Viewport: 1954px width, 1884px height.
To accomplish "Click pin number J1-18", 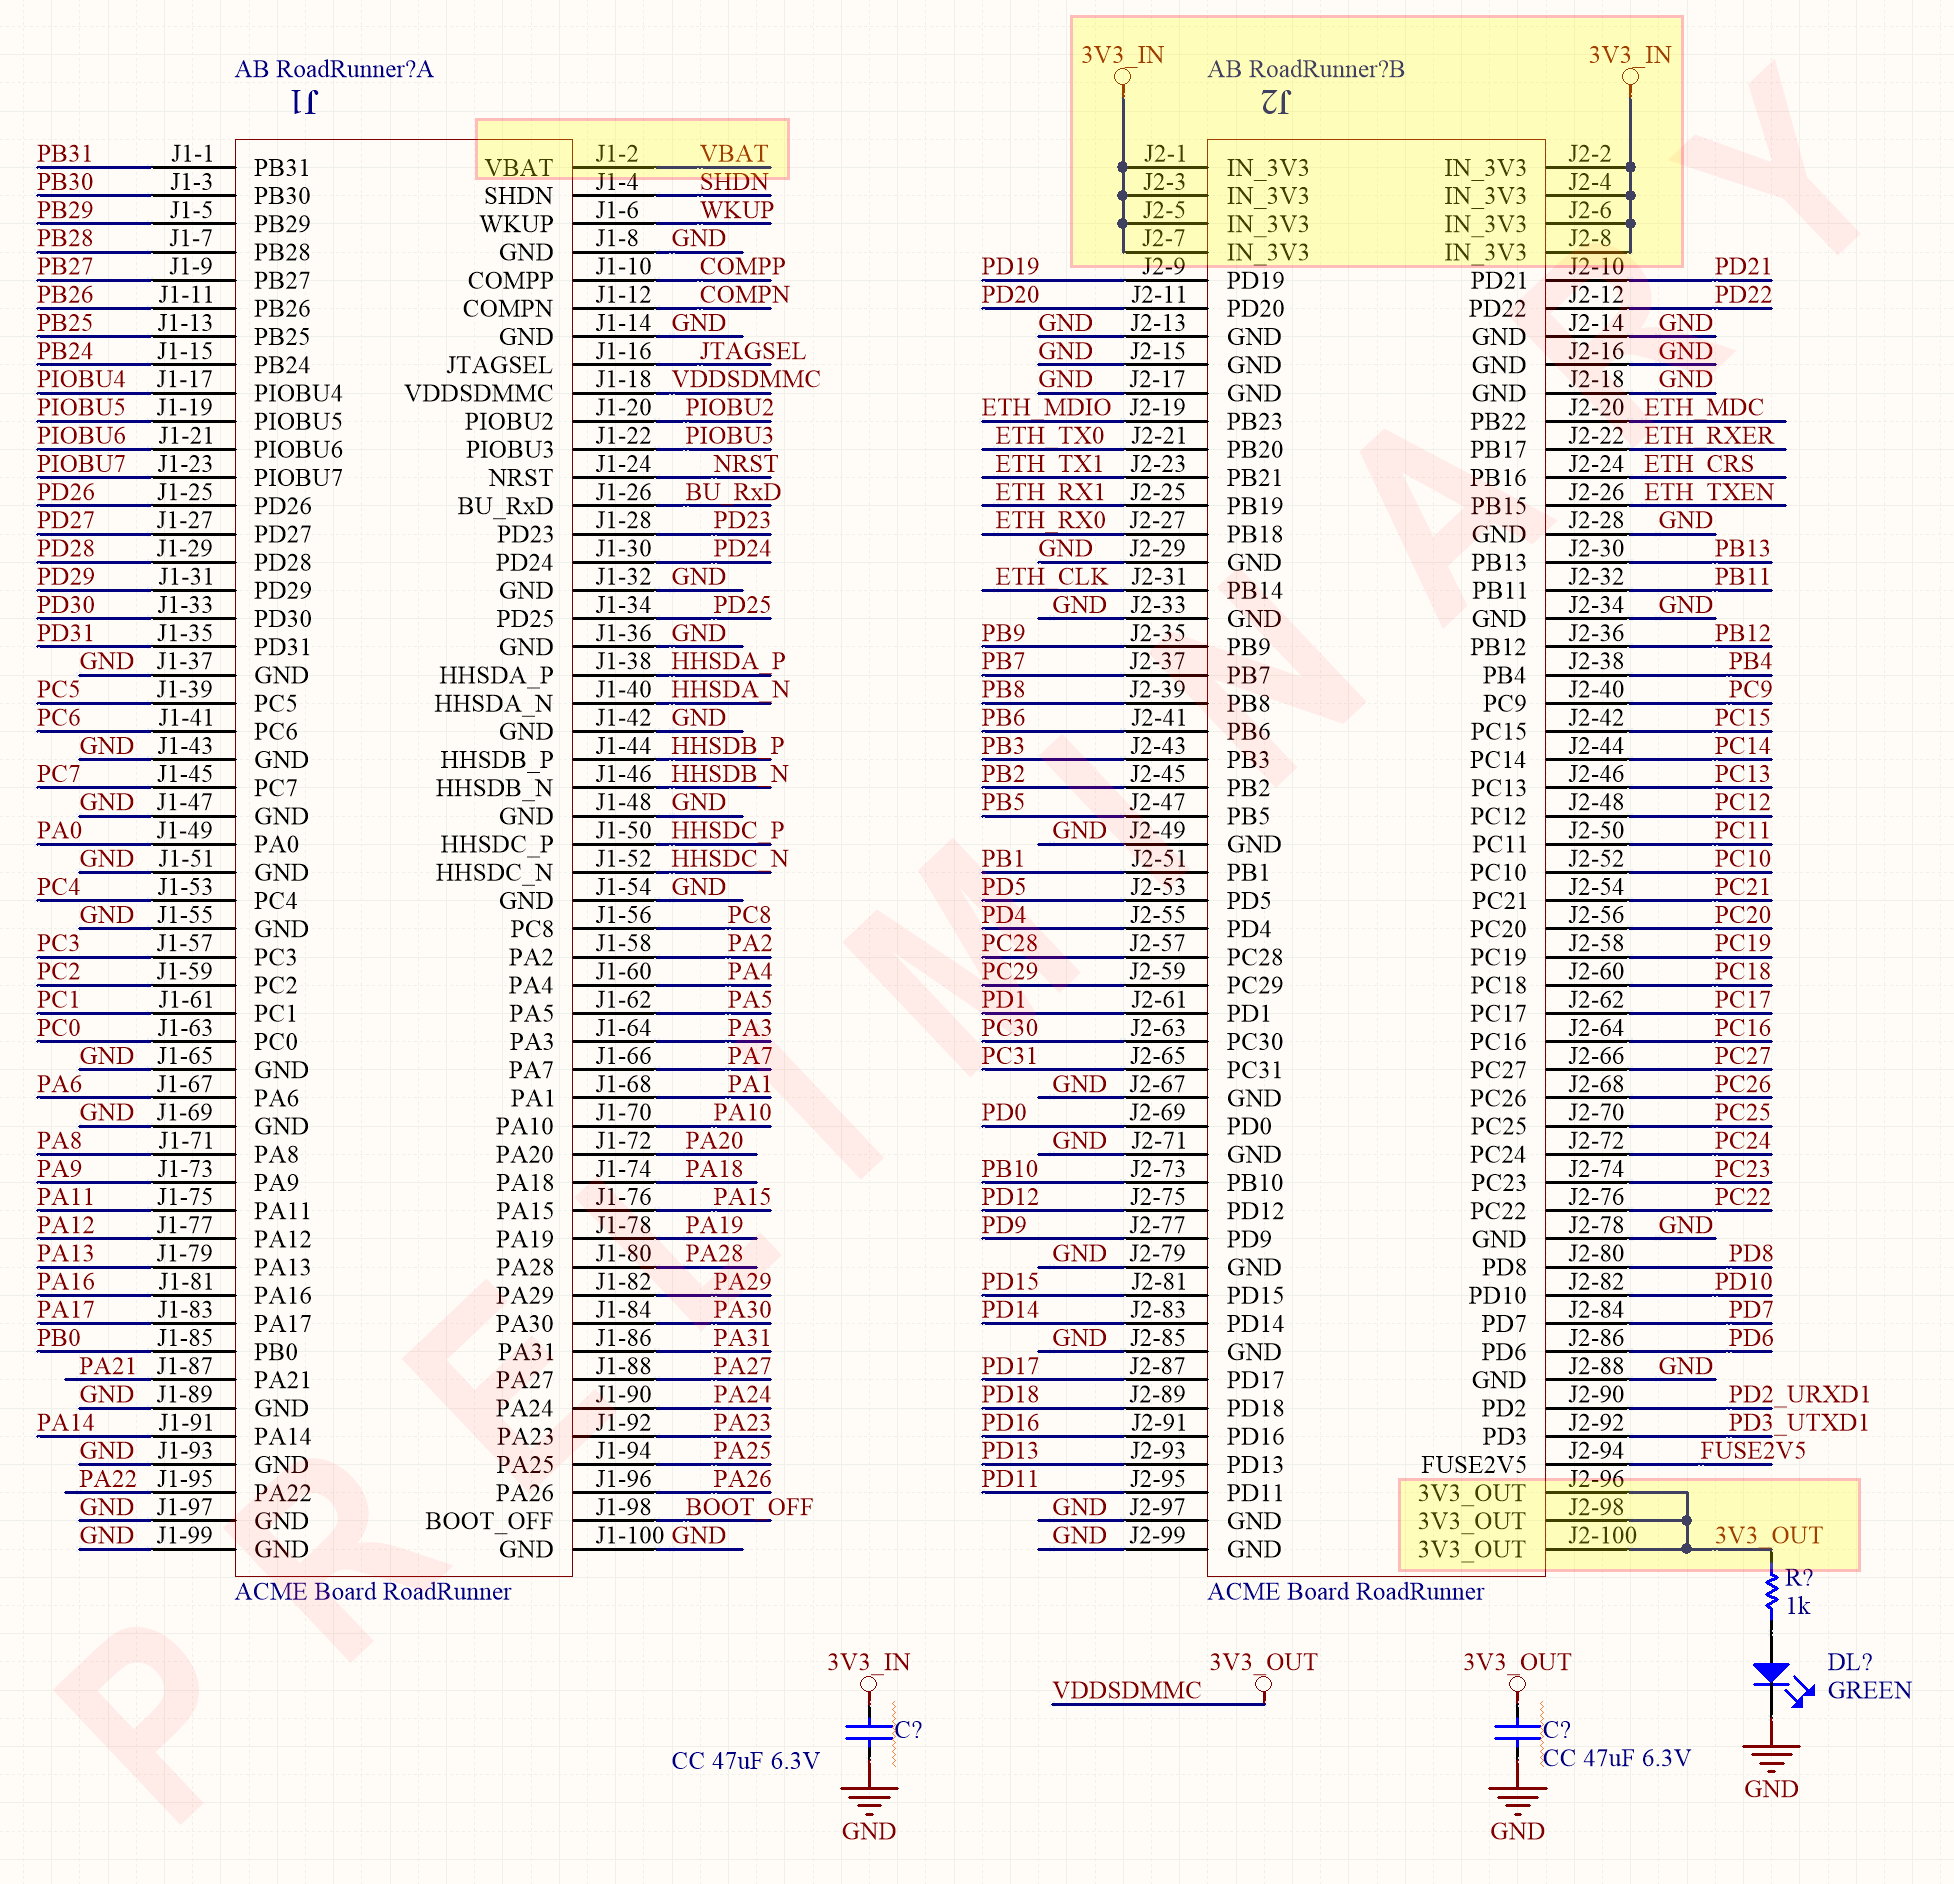I will click(623, 379).
